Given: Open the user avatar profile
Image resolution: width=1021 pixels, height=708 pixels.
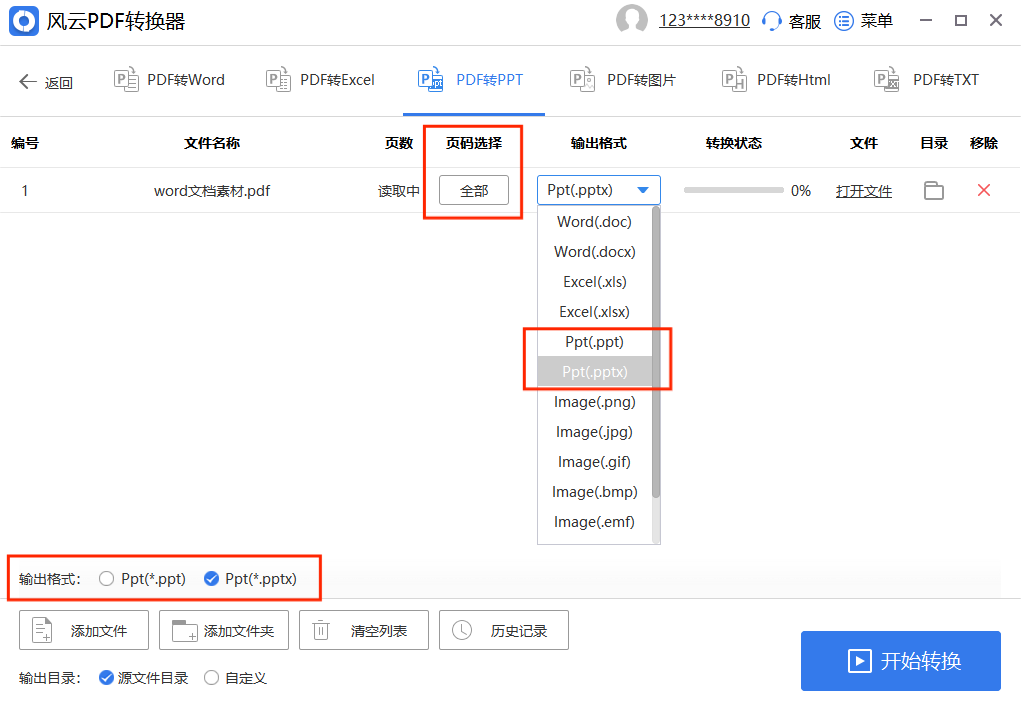Looking at the screenshot, I should click(x=632, y=20).
